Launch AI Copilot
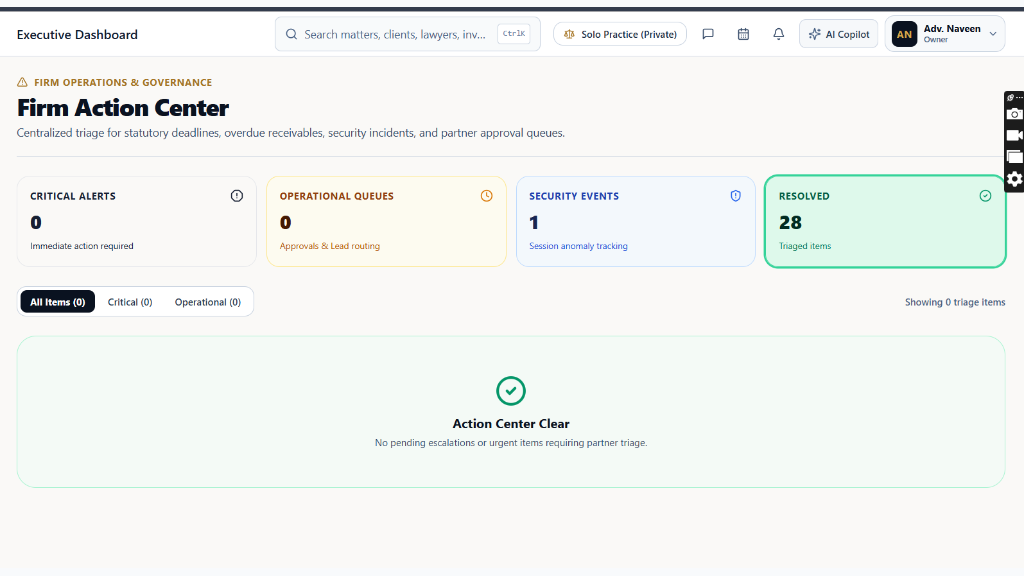 [839, 34]
